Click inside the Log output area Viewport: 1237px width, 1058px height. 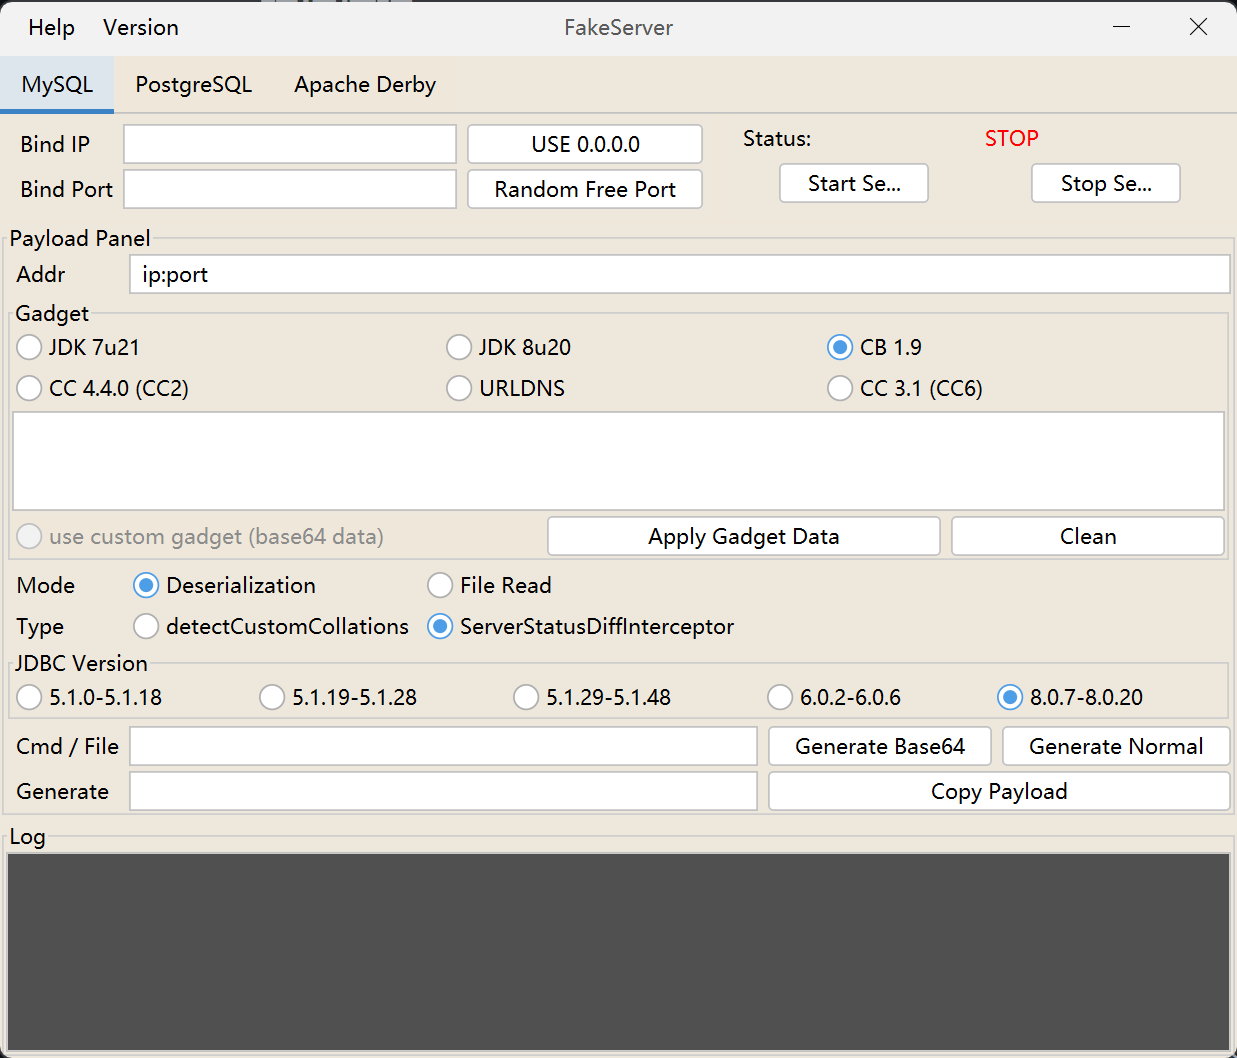coord(618,951)
